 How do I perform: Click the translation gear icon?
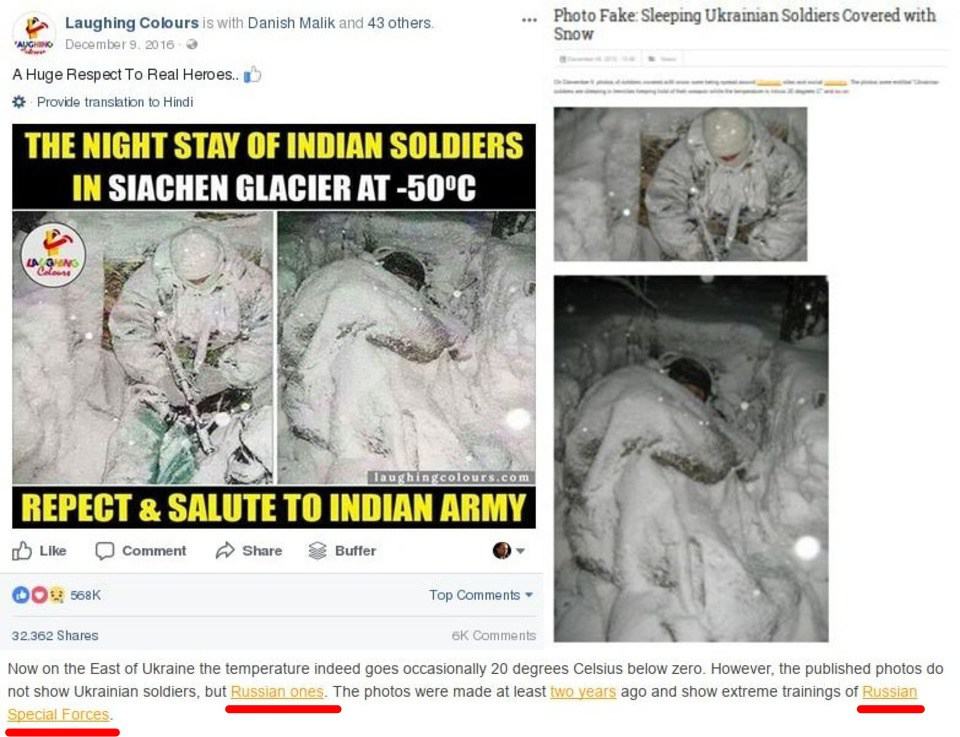(x=20, y=102)
